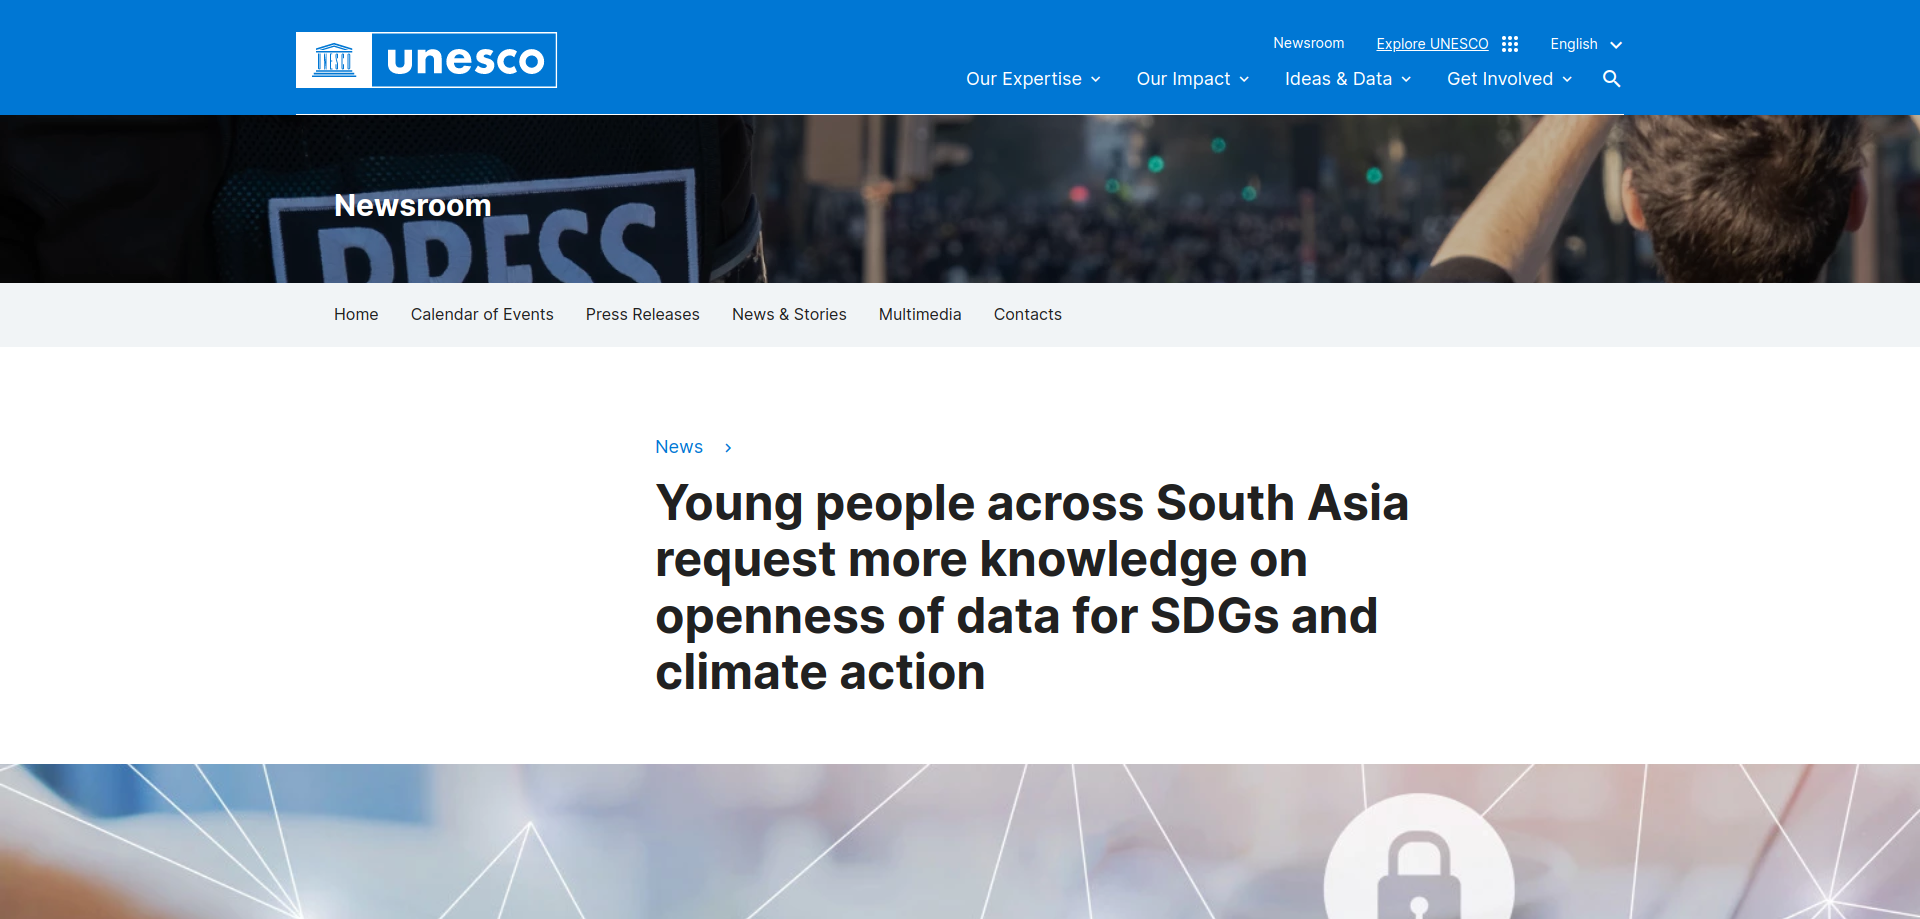The image size is (1920, 919).
Task: Expand the Our Impact menu
Action: pos(1192,79)
